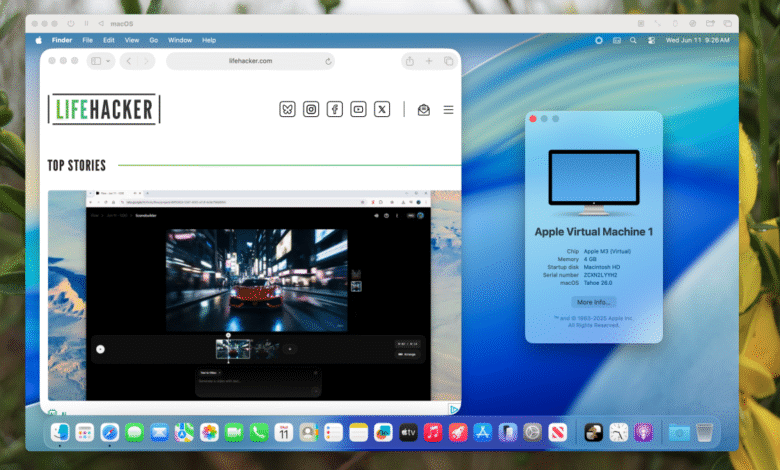The height and width of the screenshot is (470, 780).
Task: Open the top story featured image
Action: (254, 295)
